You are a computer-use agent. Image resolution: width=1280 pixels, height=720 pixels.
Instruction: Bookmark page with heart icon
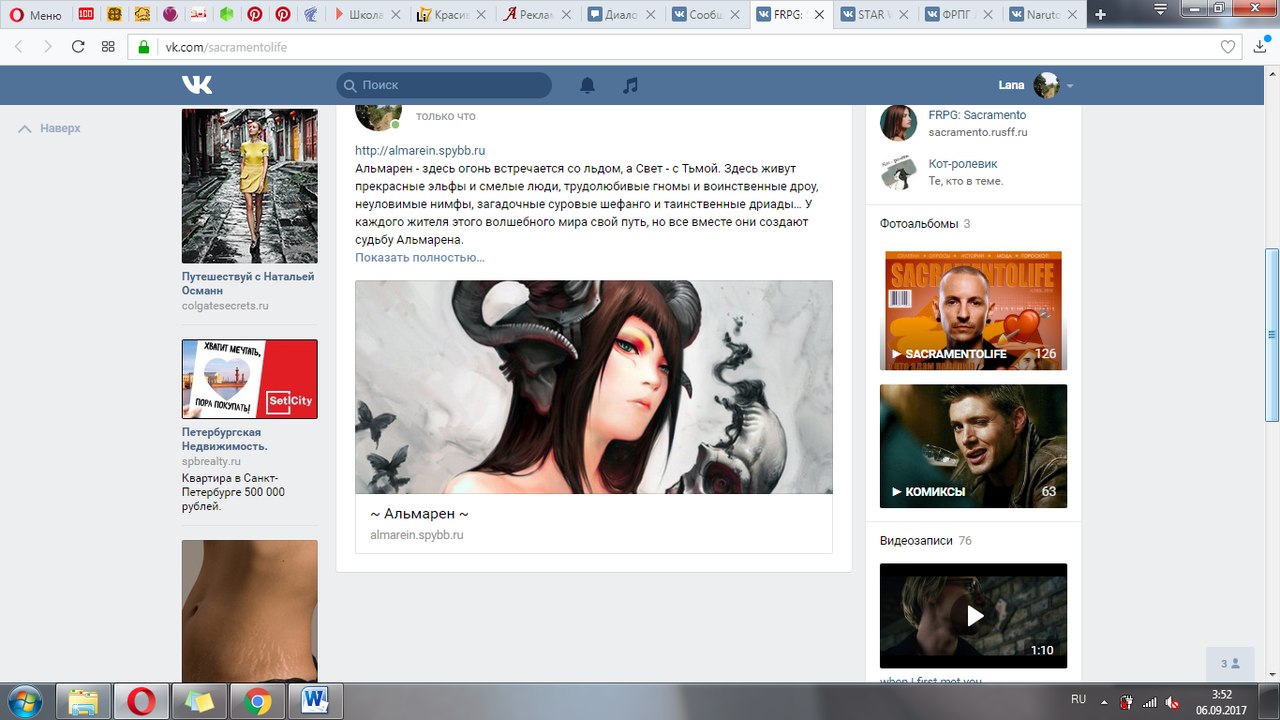(x=1228, y=47)
